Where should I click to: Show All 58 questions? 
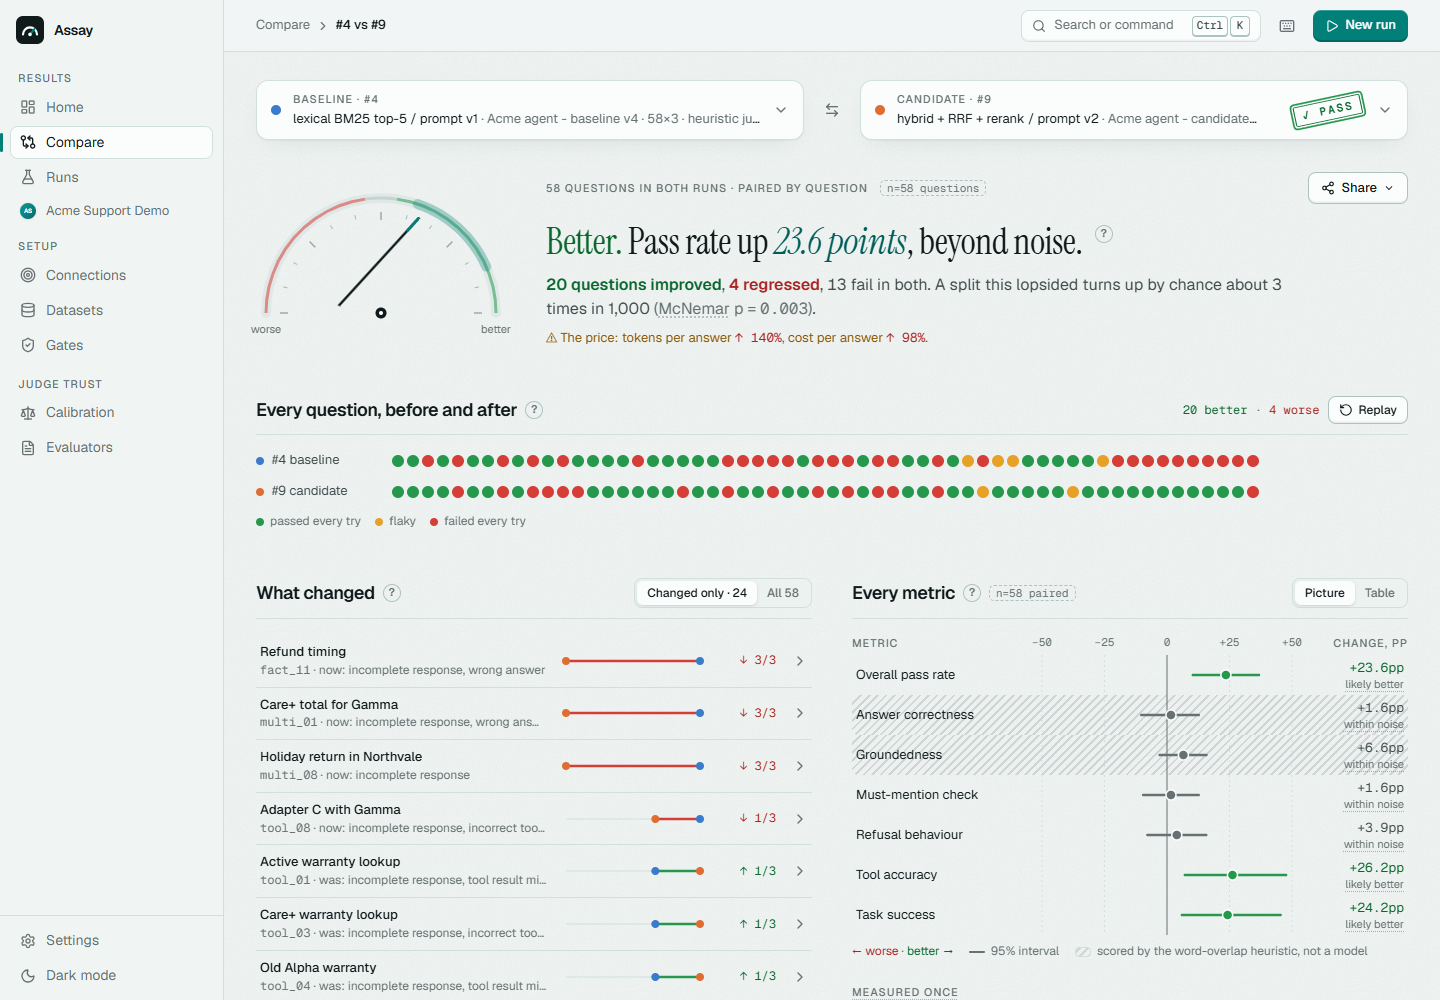(x=783, y=593)
